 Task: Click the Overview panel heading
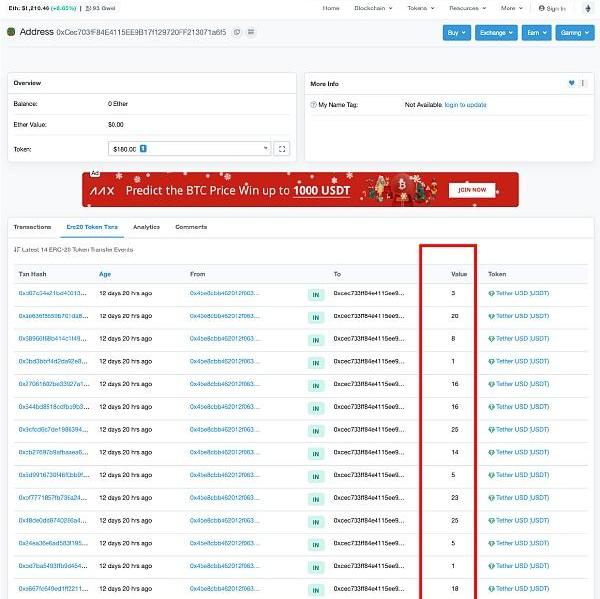click(27, 83)
